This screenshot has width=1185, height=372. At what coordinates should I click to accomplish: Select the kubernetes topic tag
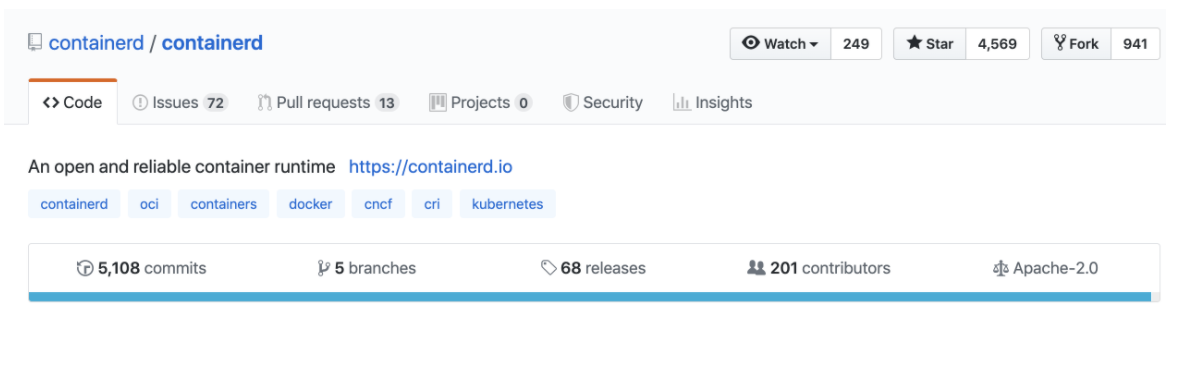coord(507,204)
